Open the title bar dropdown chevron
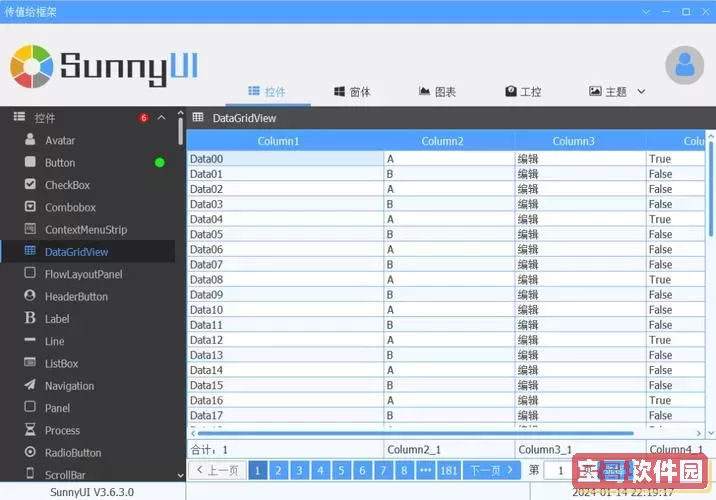716x500 pixels. [646, 12]
